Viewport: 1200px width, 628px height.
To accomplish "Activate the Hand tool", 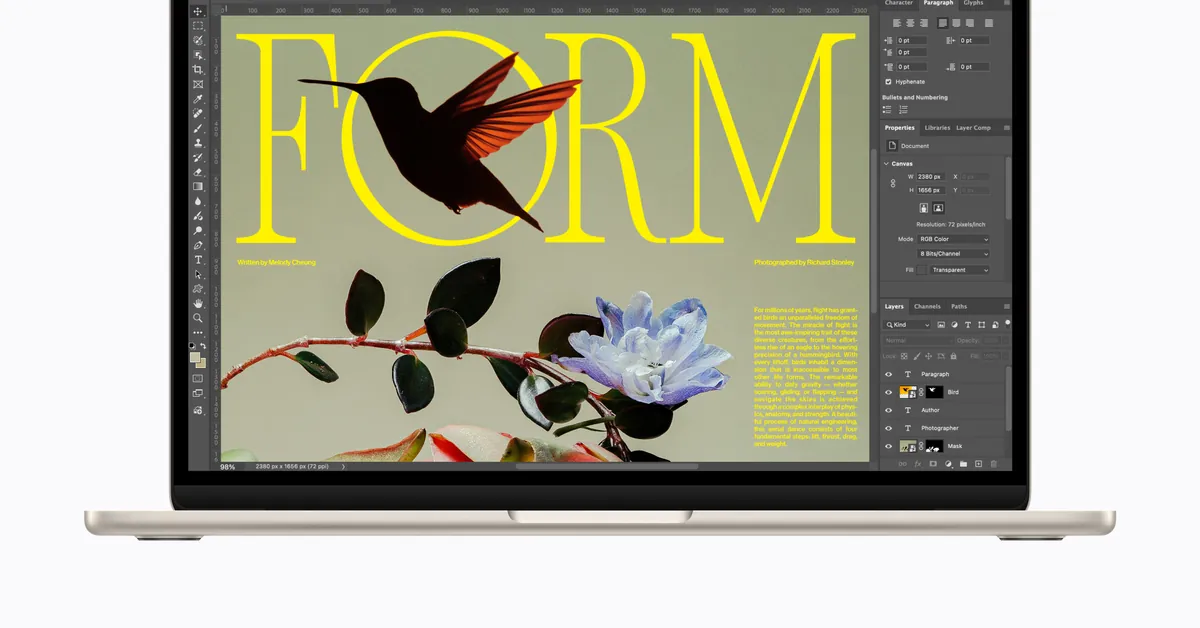I will [x=198, y=303].
